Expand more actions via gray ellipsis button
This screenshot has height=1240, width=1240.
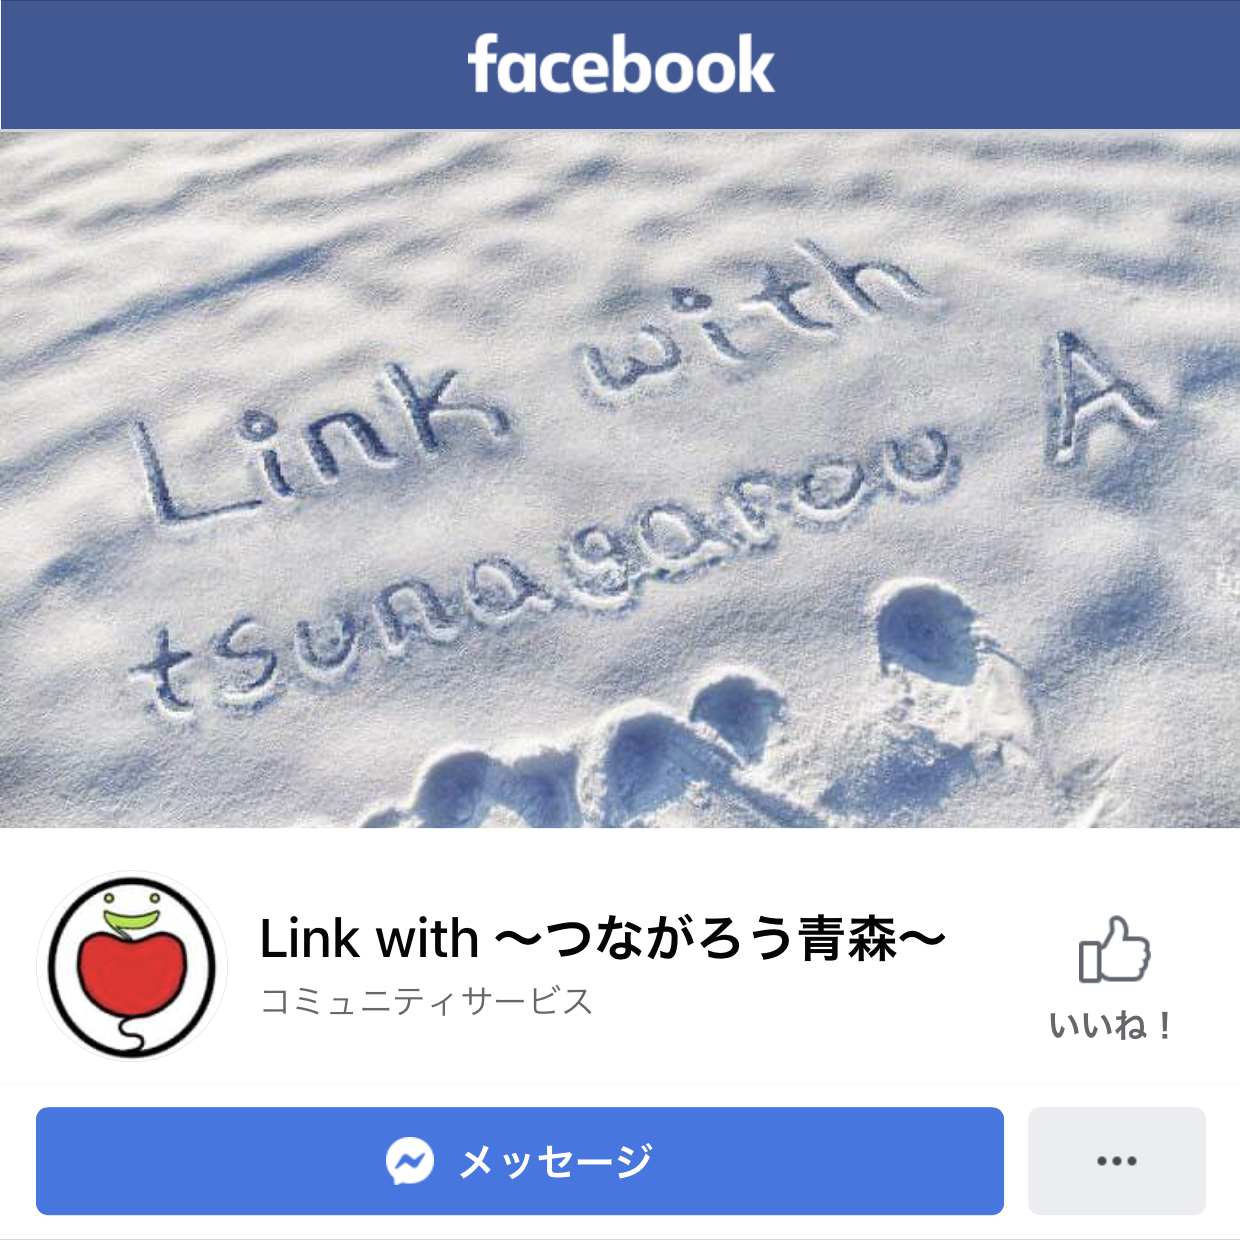click(x=1116, y=1161)
